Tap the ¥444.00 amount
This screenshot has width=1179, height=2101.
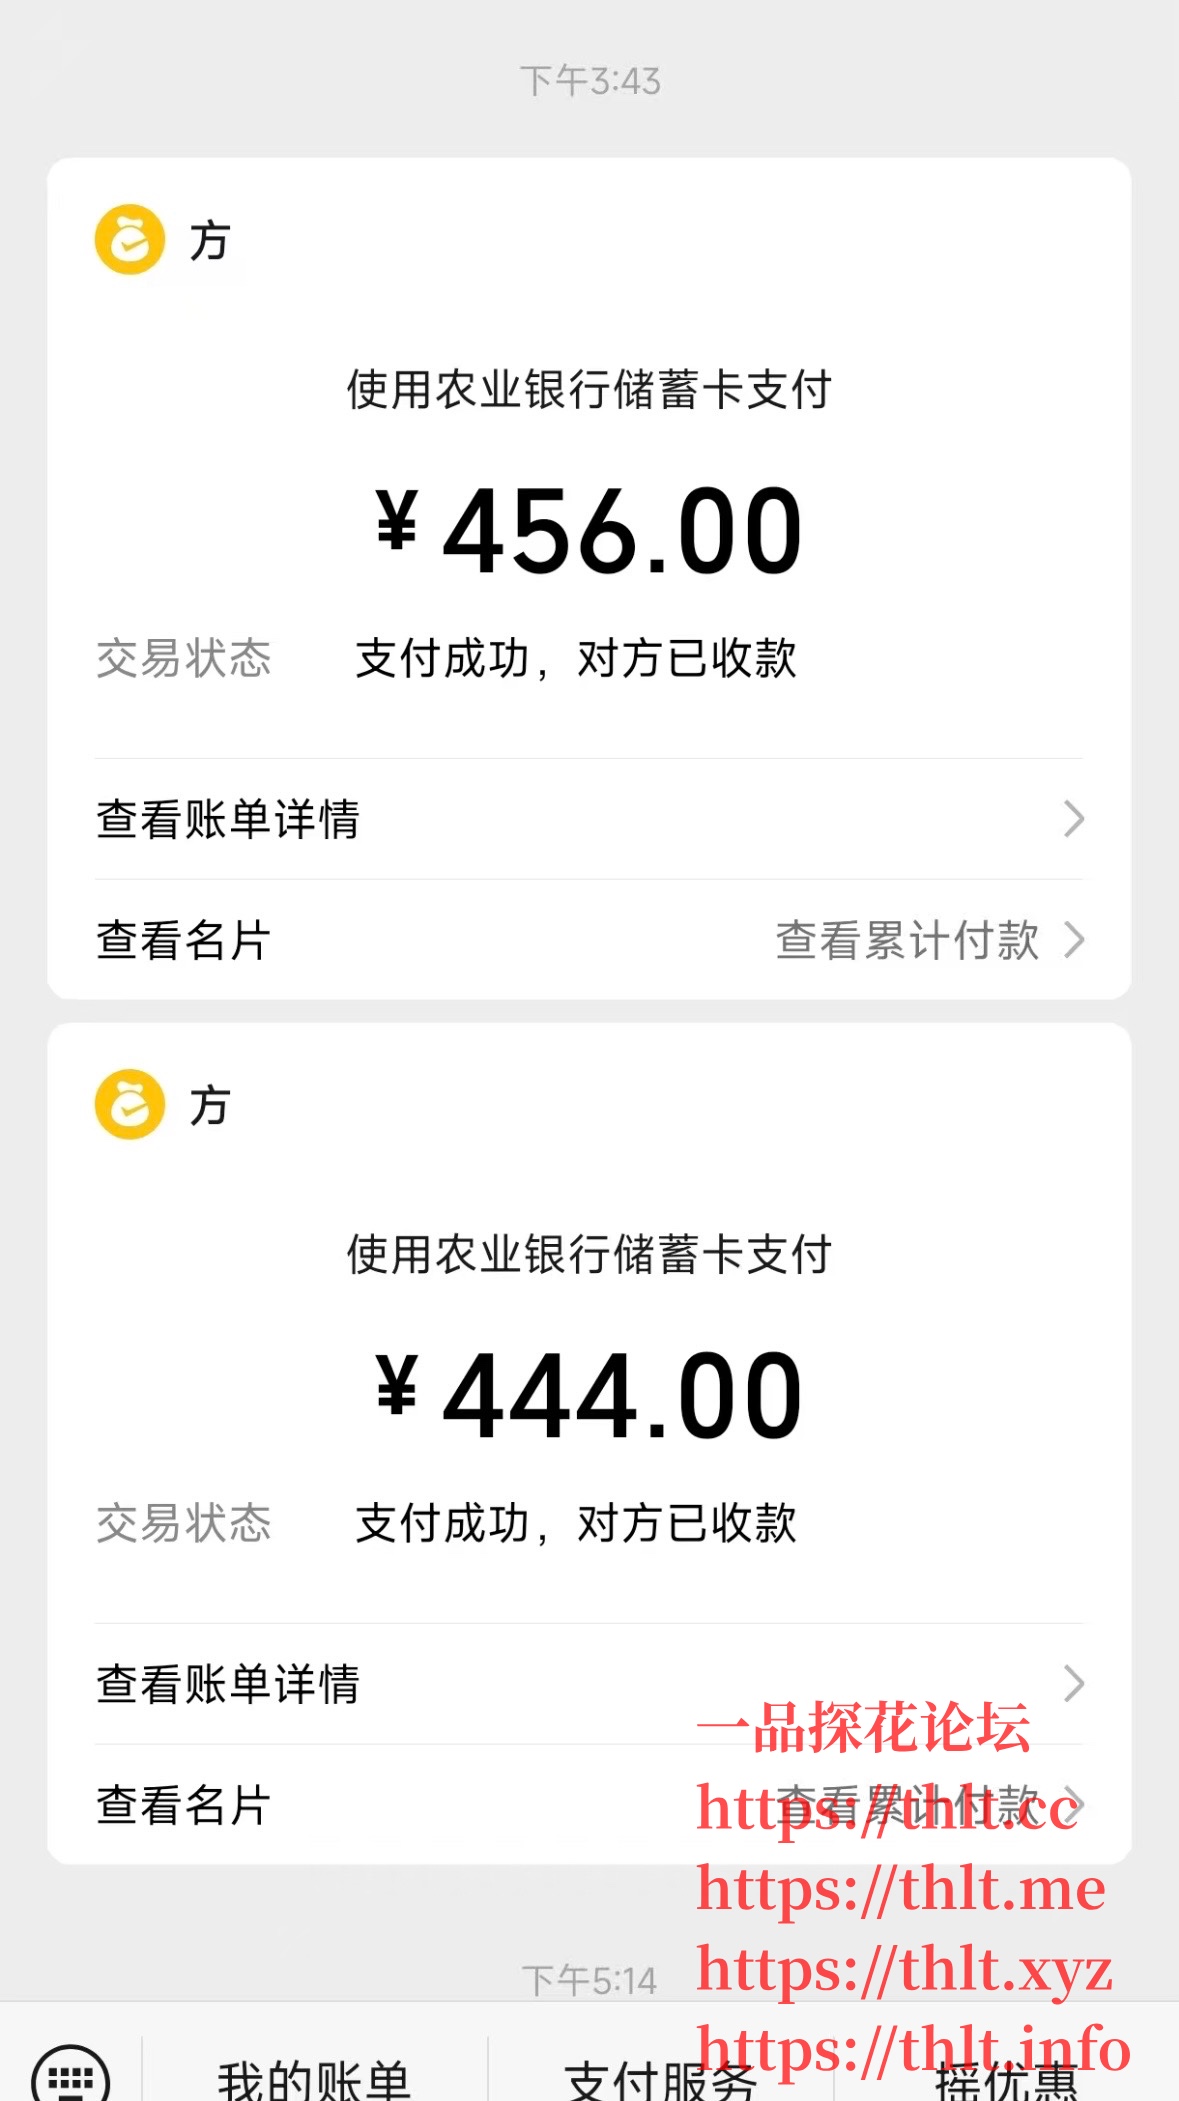coord(589,1395)
